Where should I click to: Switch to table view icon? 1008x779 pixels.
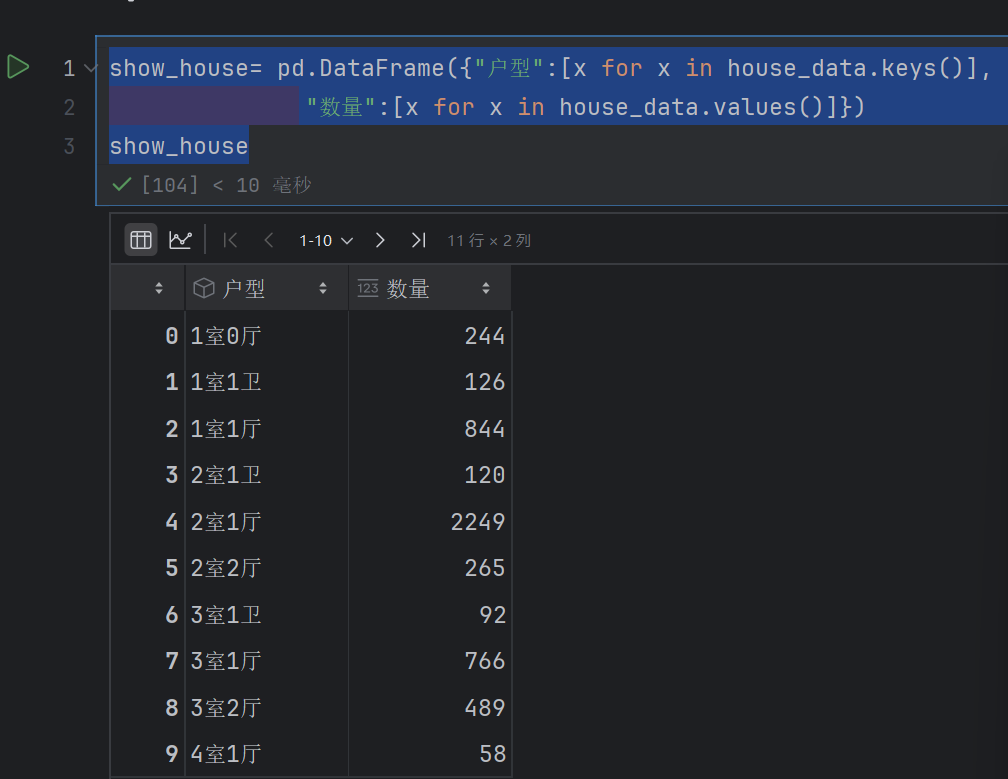tap(141, 240)
